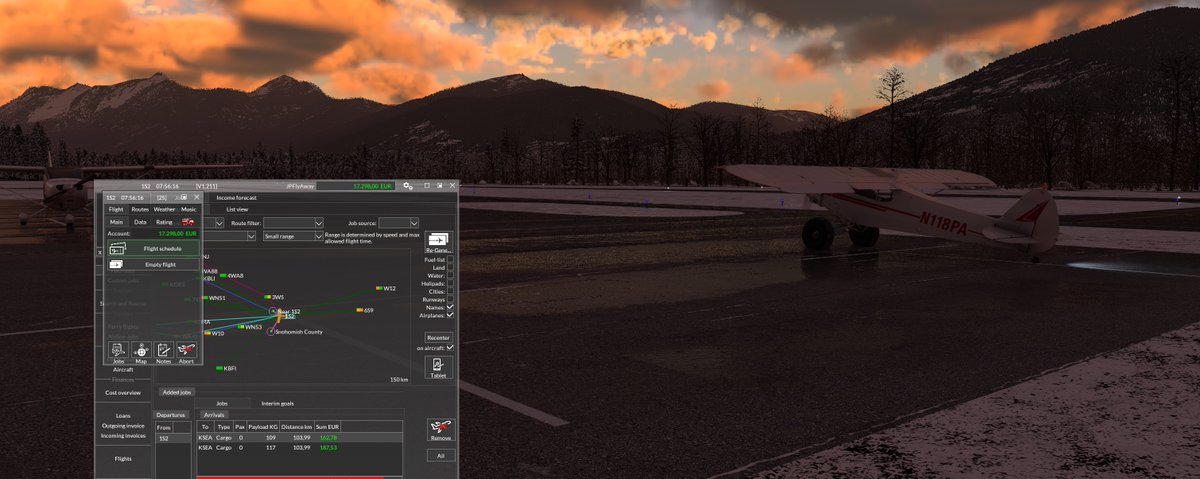
Task: Click Empty flight icon button
Action: click(153, 264)
